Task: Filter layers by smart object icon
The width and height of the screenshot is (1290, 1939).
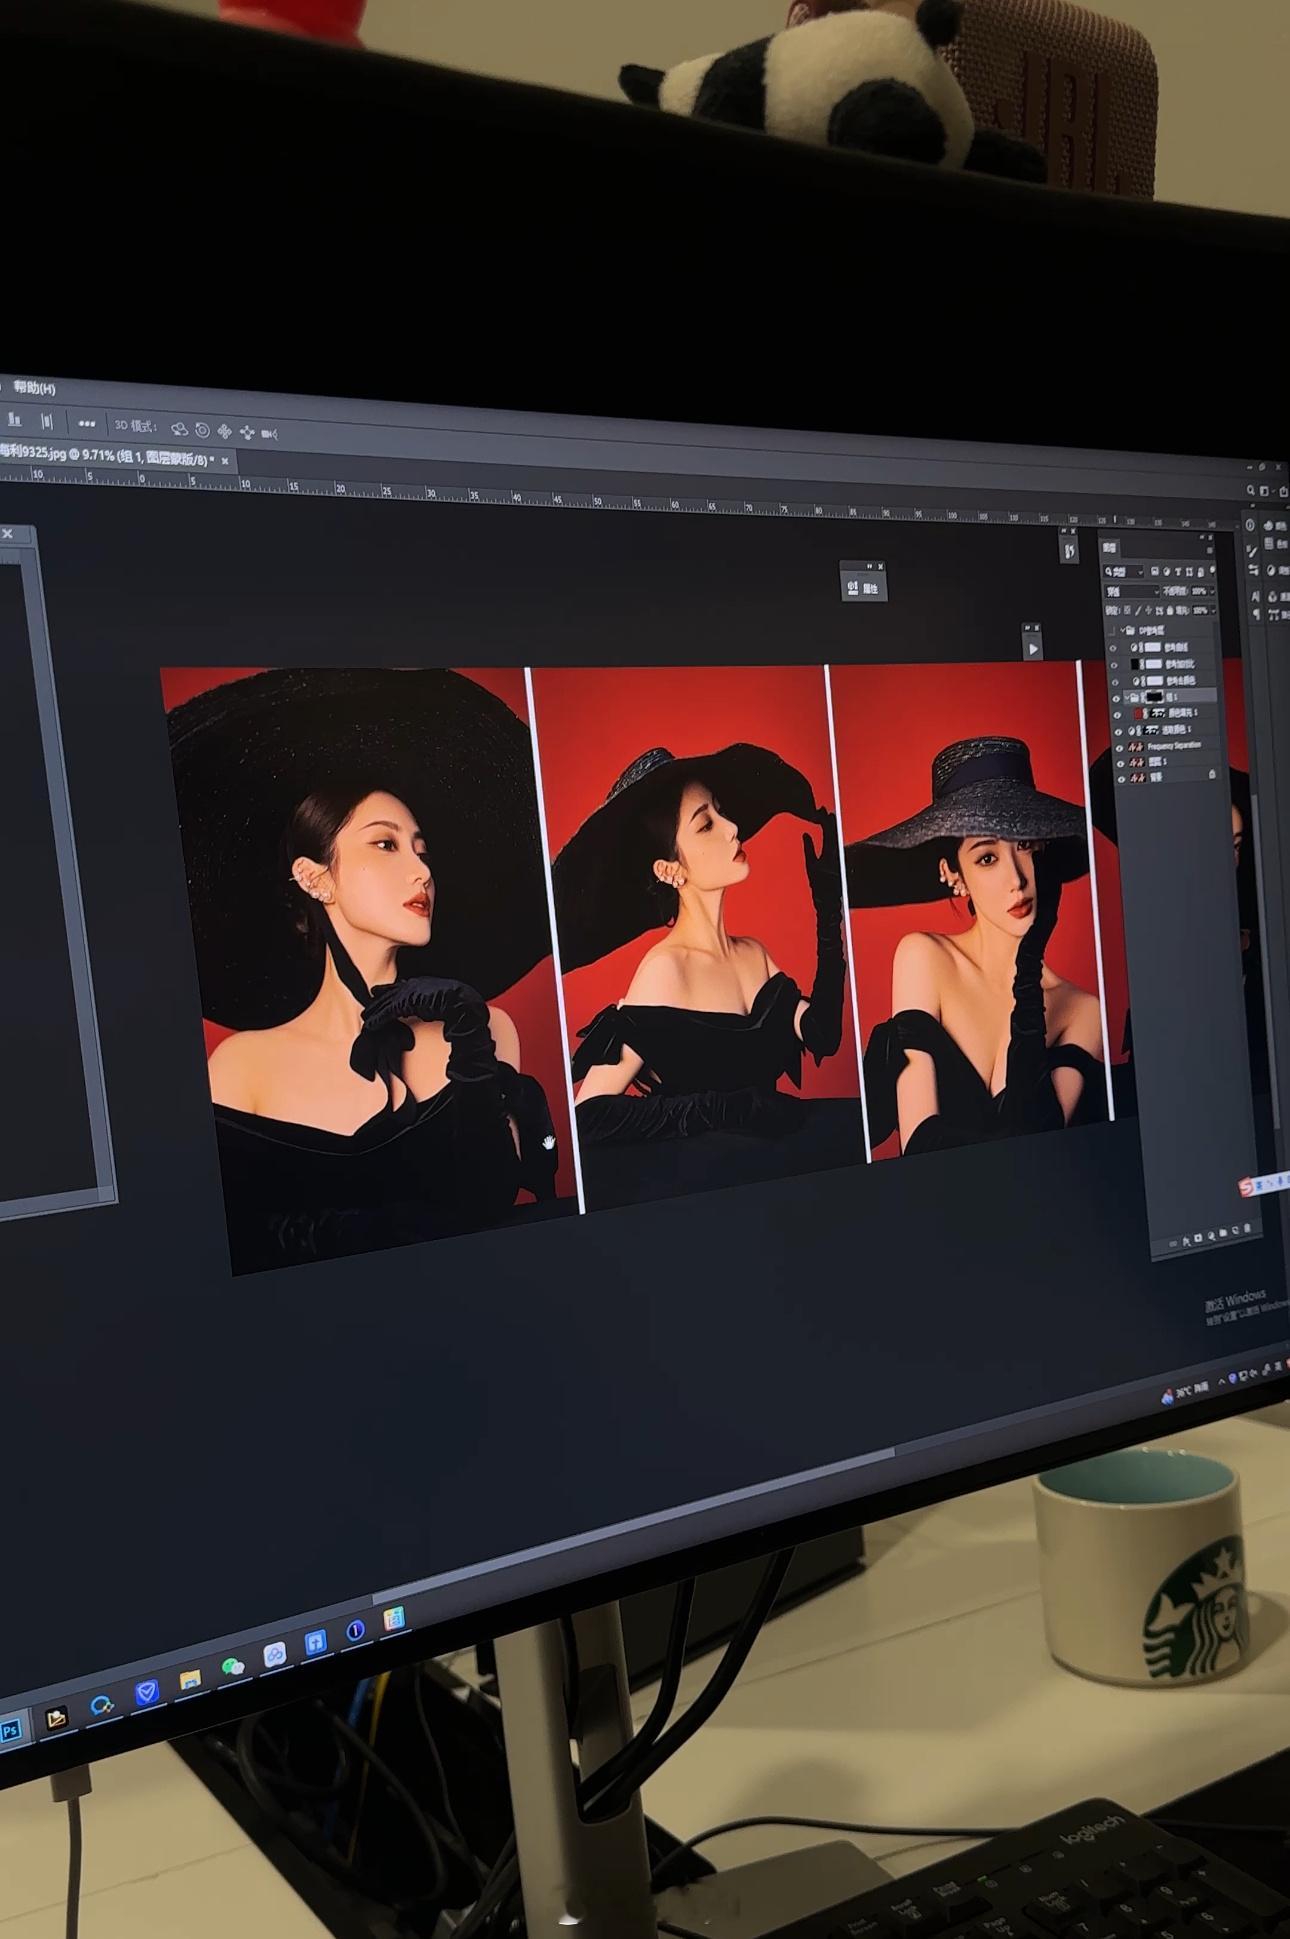Action: (x=1199, y=572)
